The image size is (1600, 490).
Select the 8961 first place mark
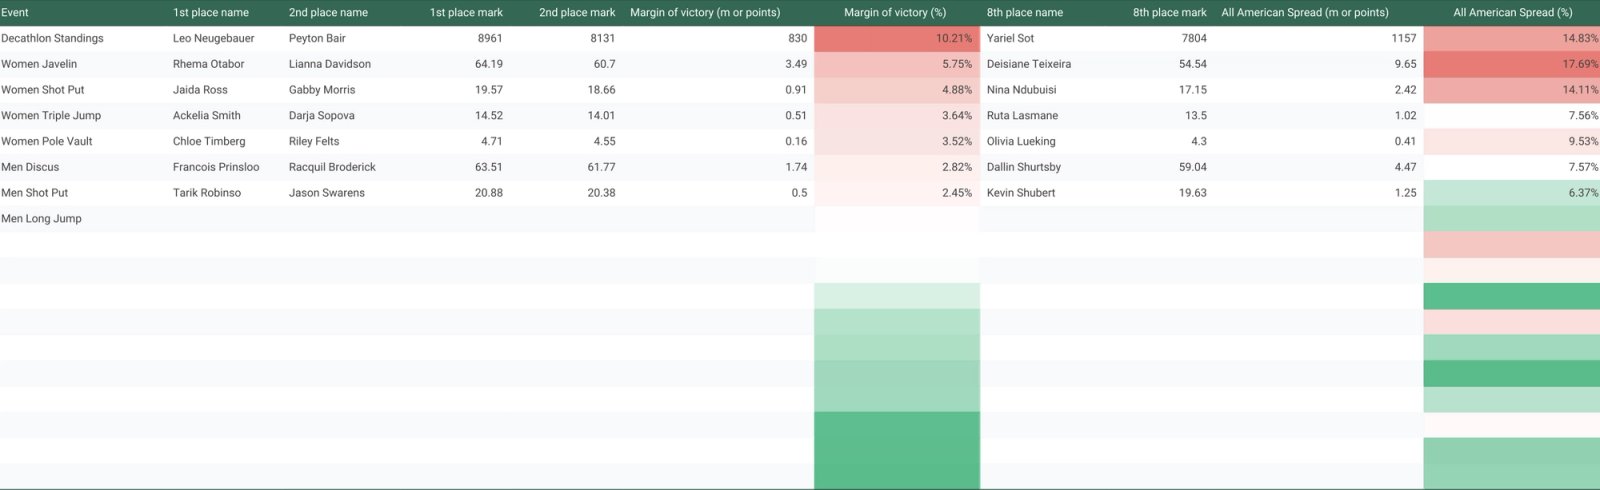490,38
